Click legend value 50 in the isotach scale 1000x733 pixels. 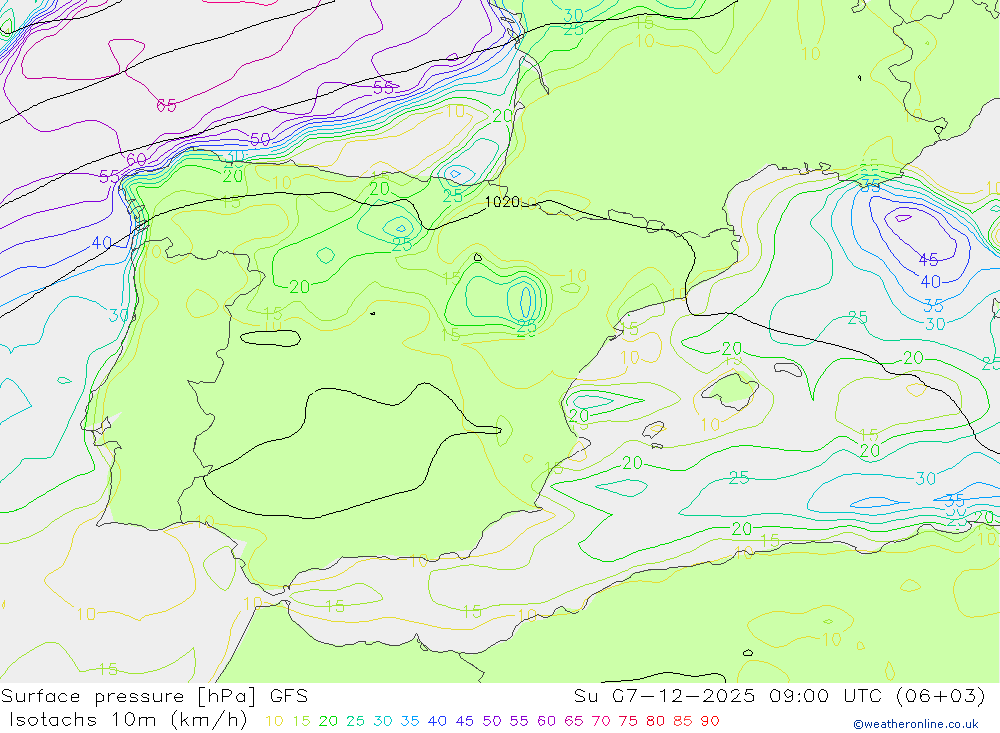[x=492, y=721]
